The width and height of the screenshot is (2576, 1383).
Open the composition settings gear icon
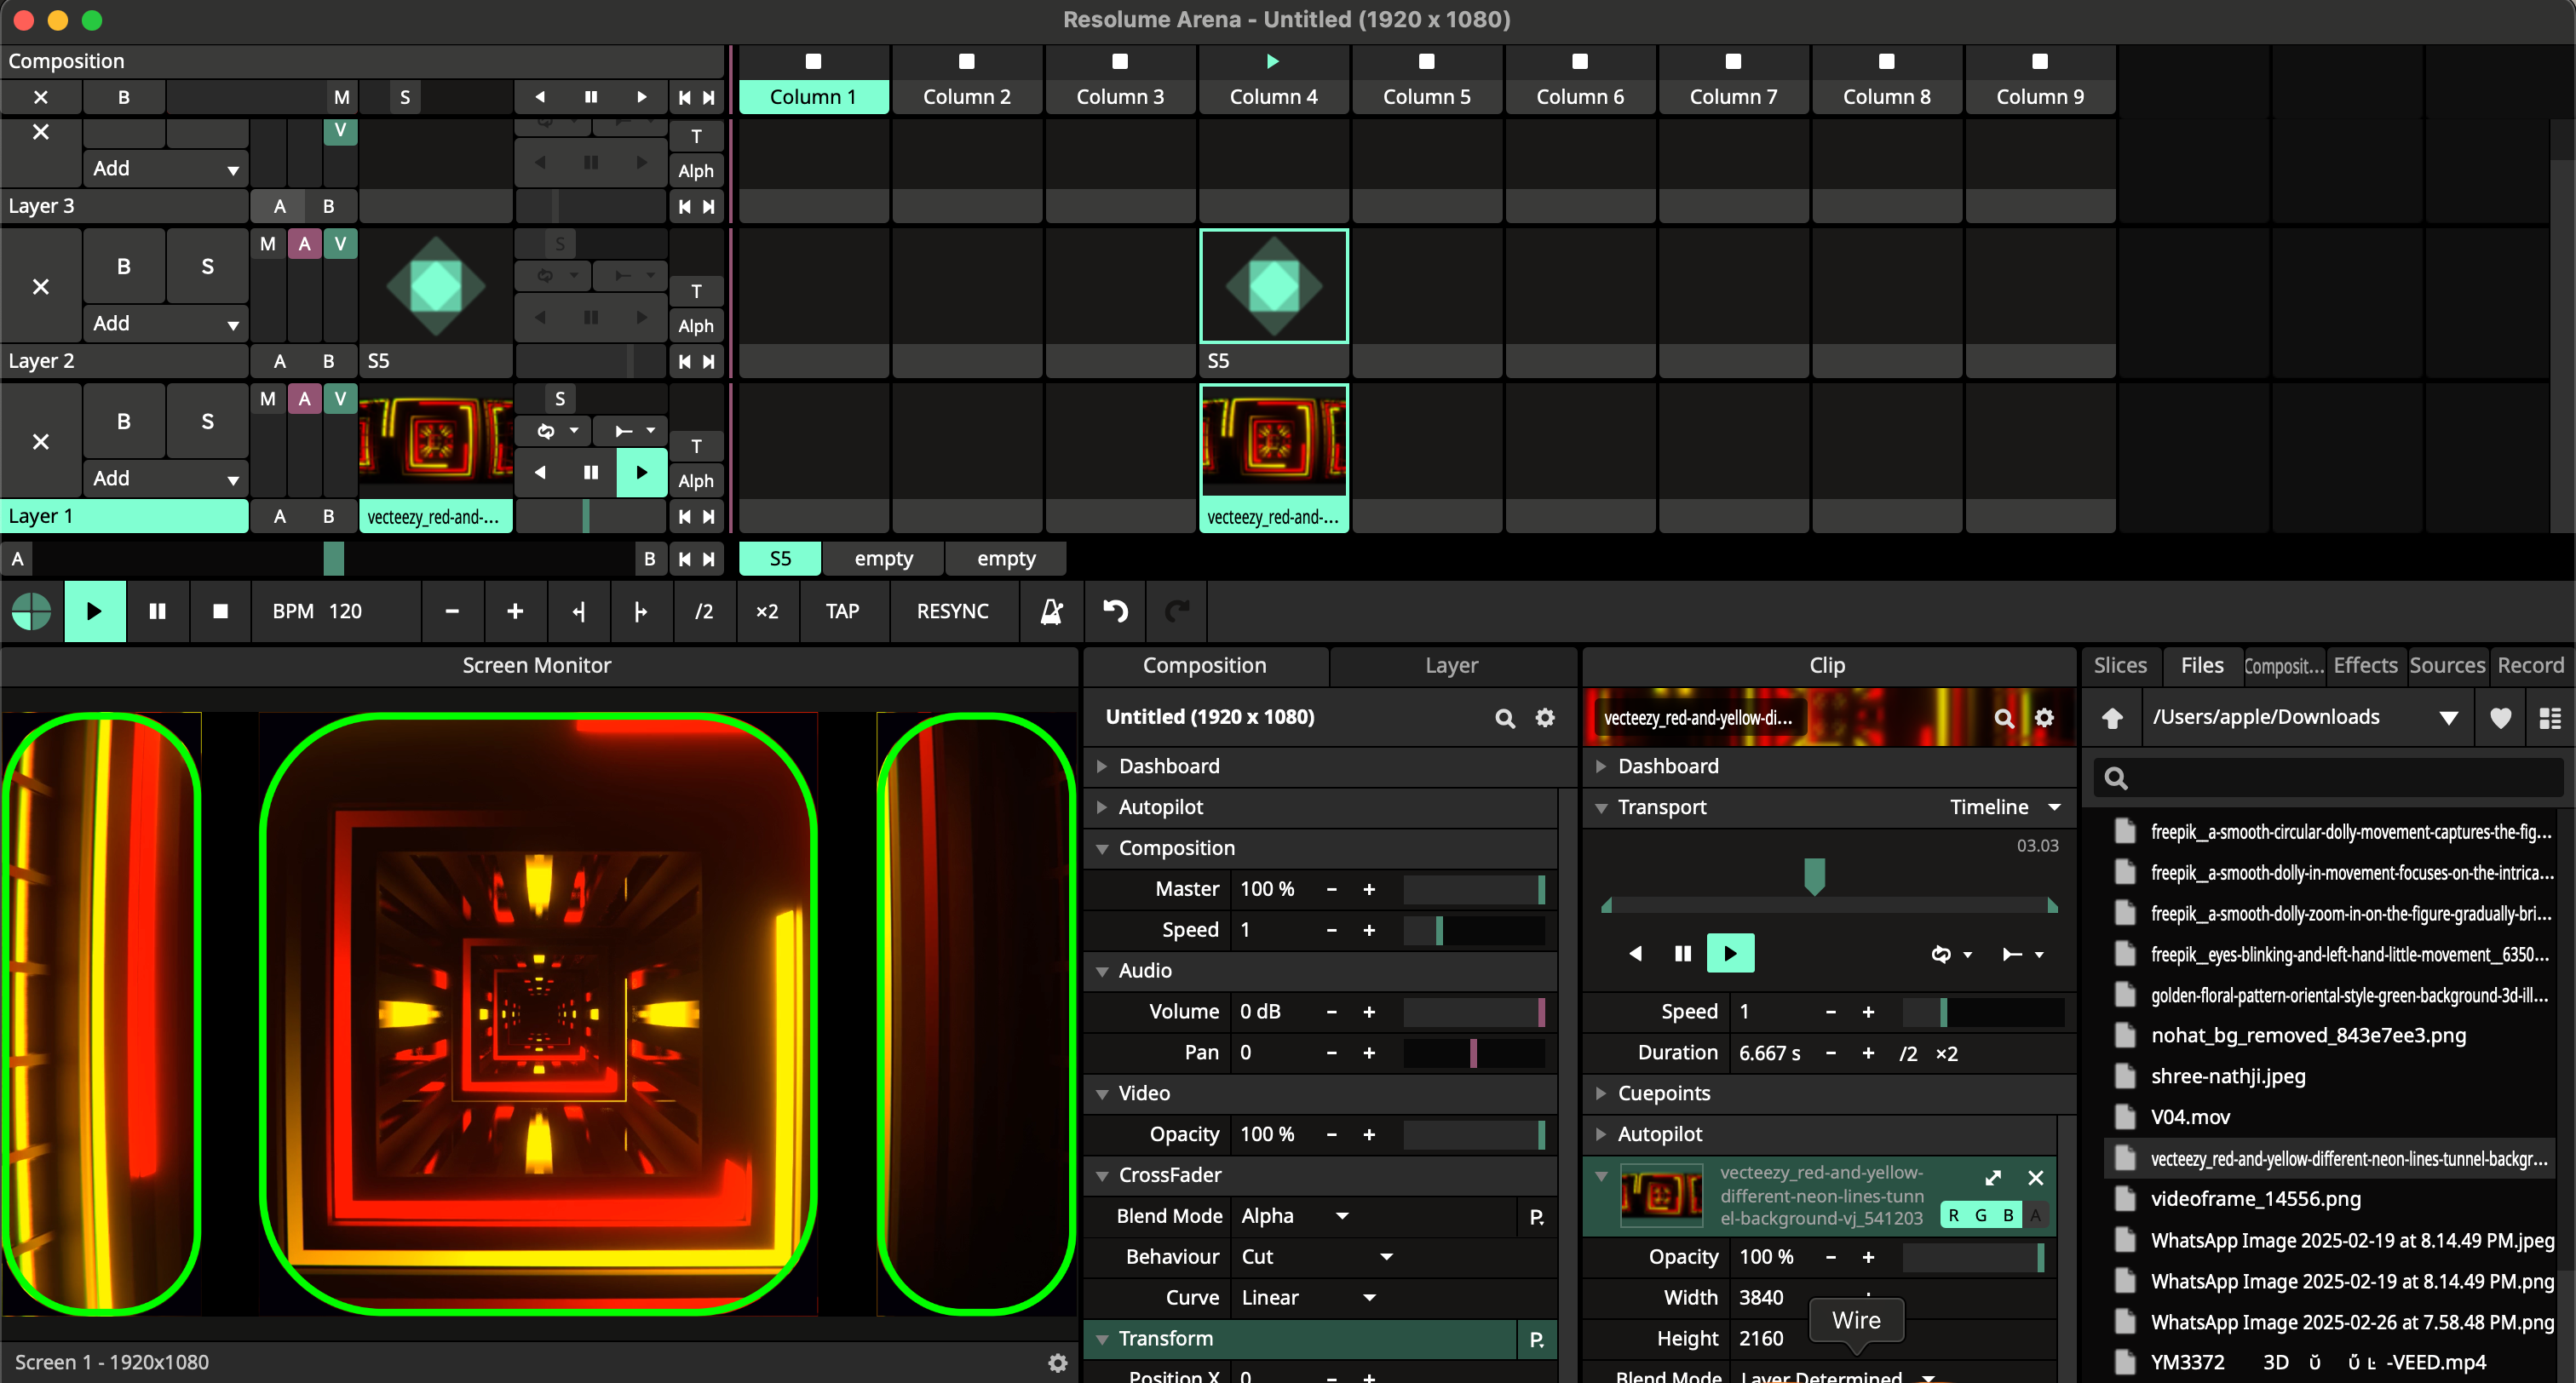1545,717
